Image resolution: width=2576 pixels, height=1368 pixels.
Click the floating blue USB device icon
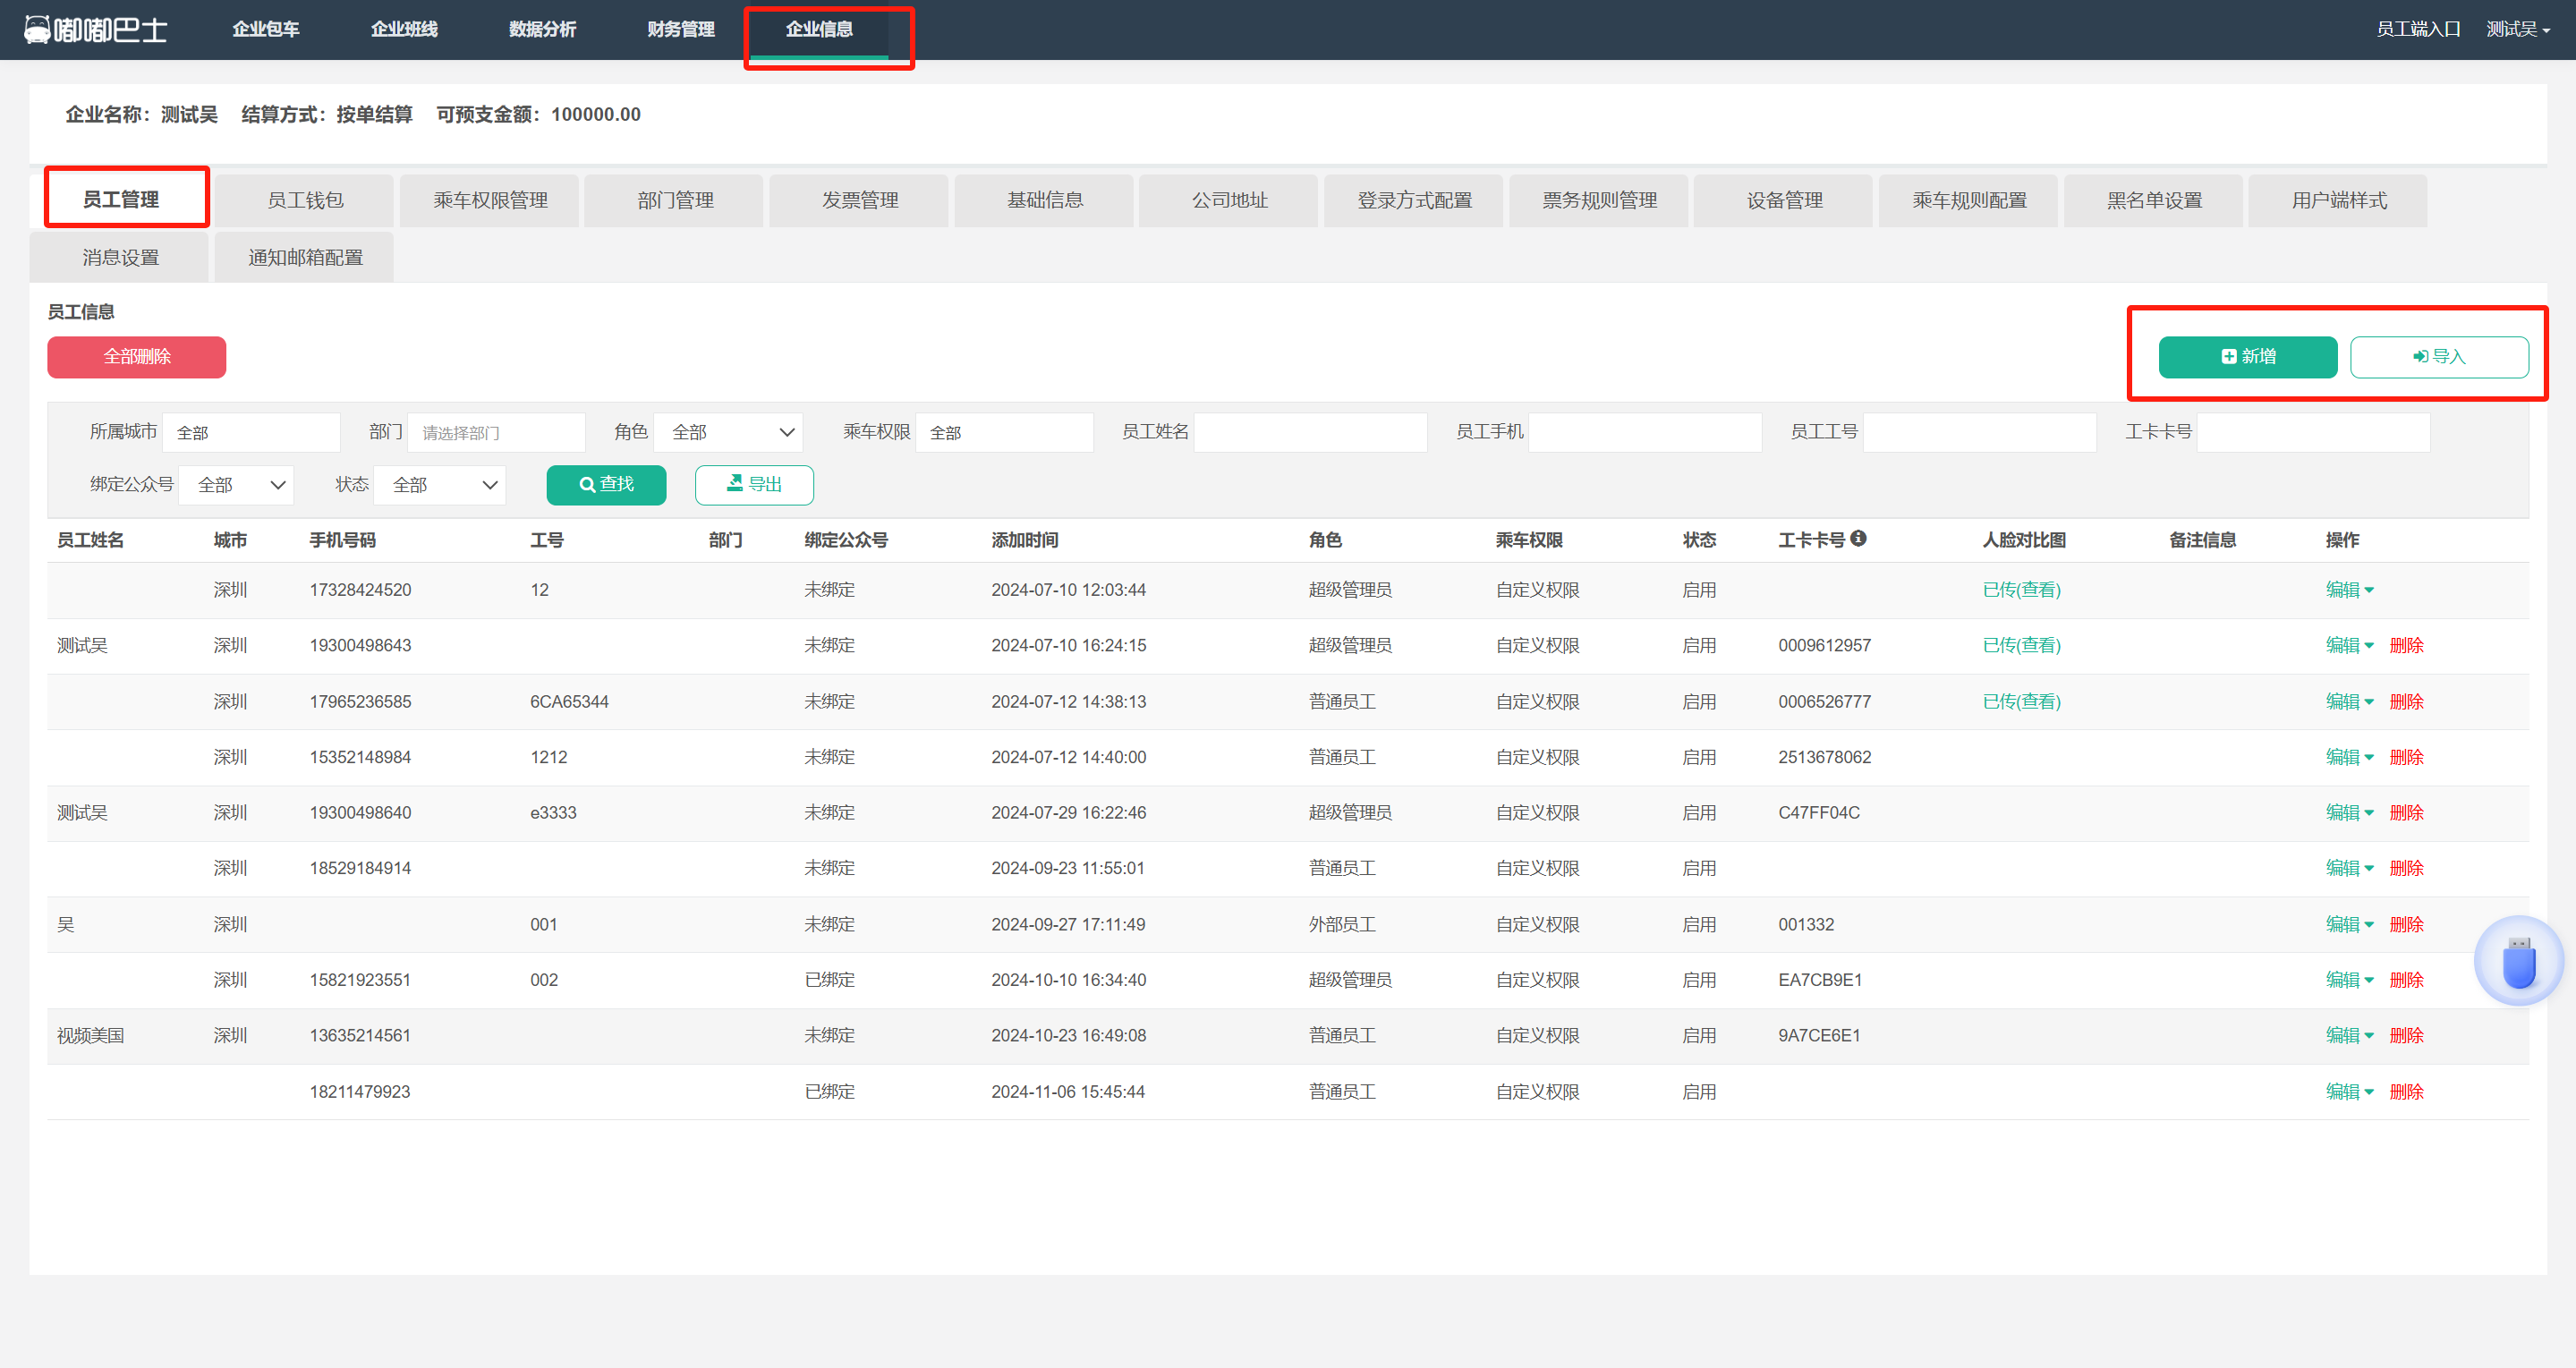pos(2518,962)
